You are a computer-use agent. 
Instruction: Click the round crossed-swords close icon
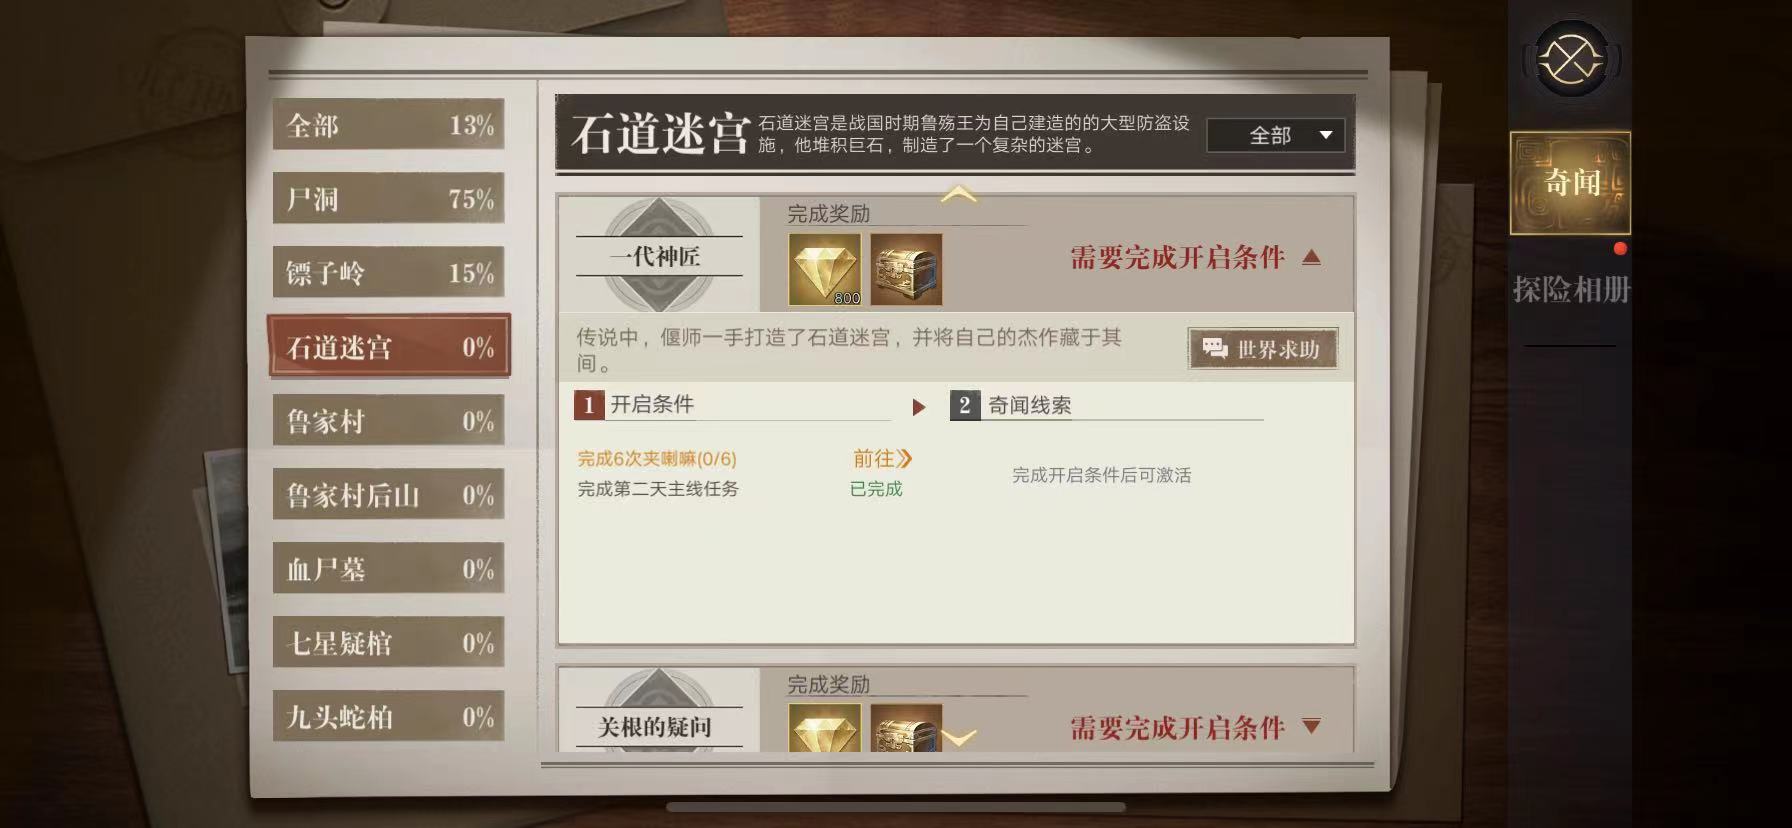point(1570,59)
